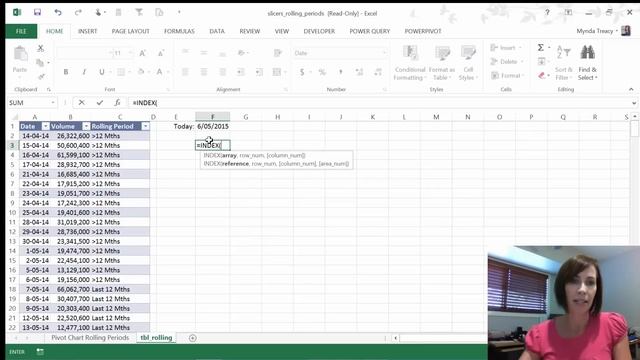
Task: Open the number format Date dropdown
Action: 384,53
